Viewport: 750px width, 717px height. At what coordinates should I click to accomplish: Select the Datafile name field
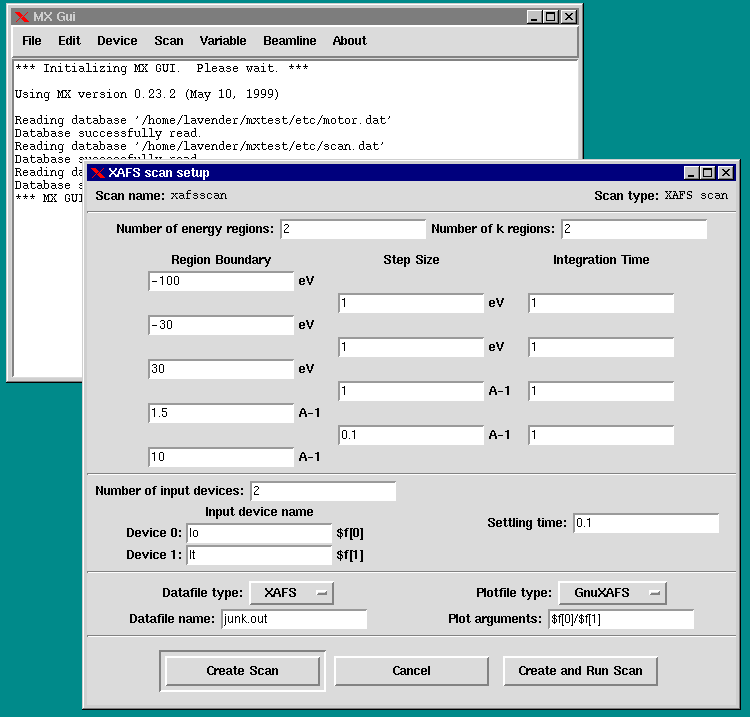coord(294,619)
